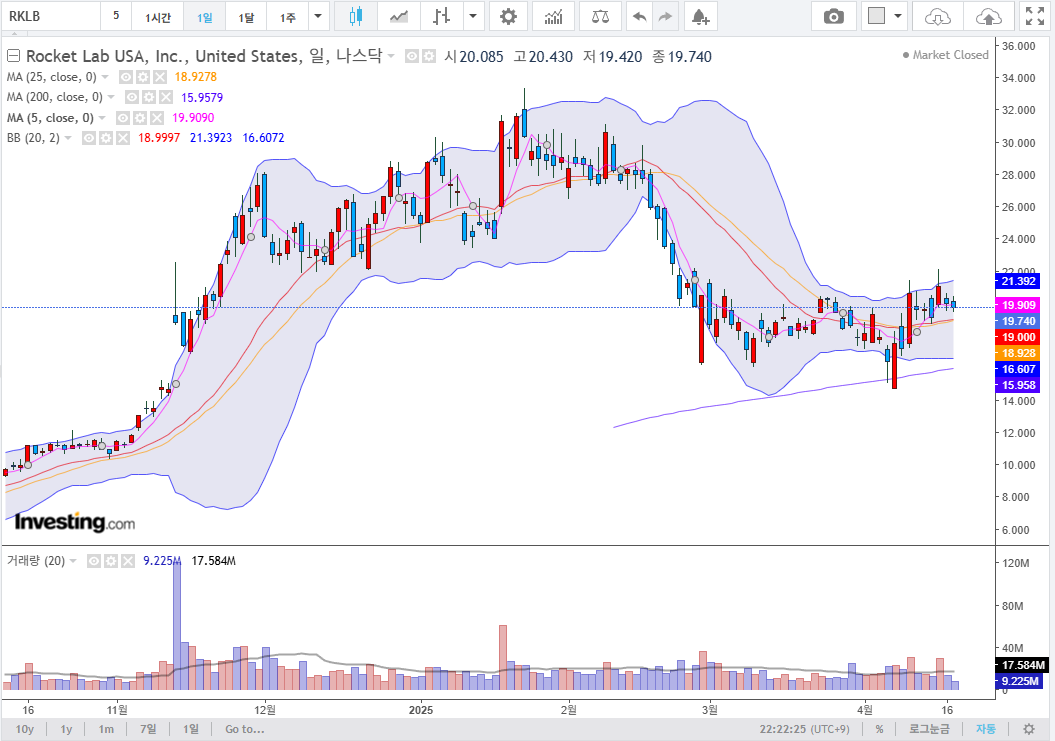Switch to the area chart style icon

(x=399, y=16)
